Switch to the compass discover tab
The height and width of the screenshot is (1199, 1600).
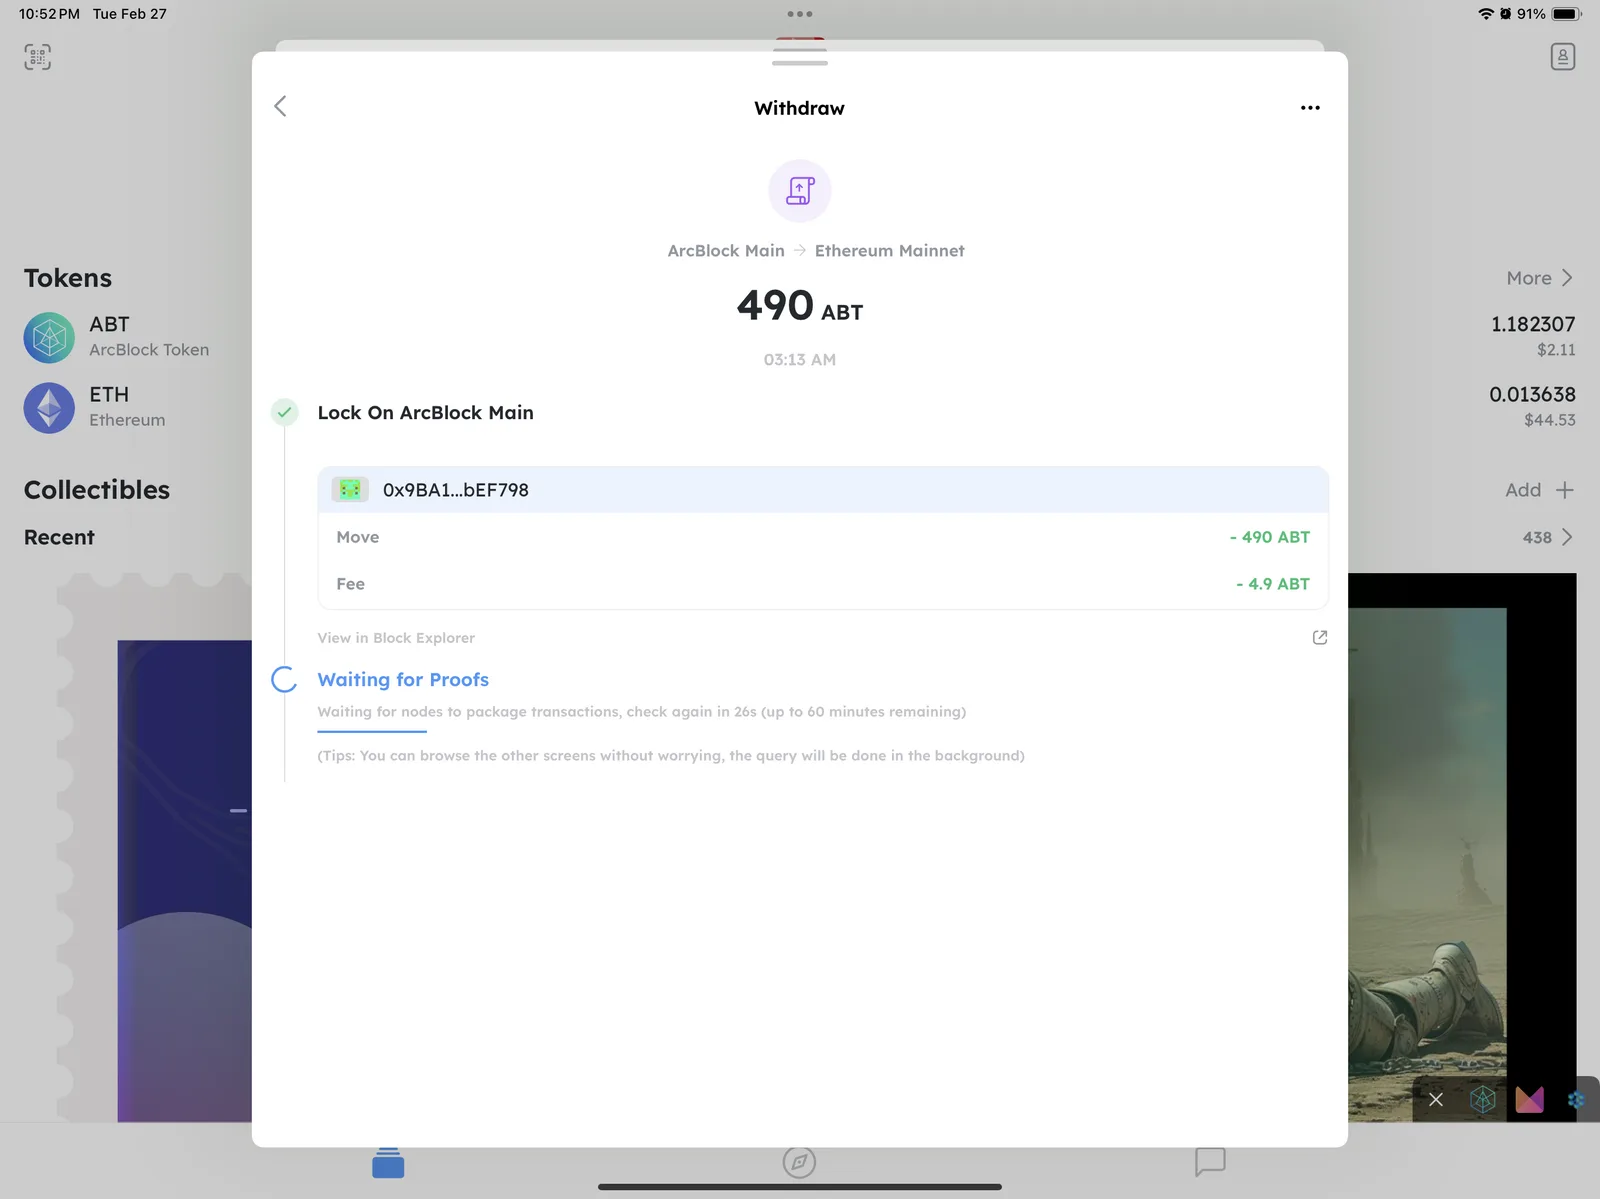799,1162
